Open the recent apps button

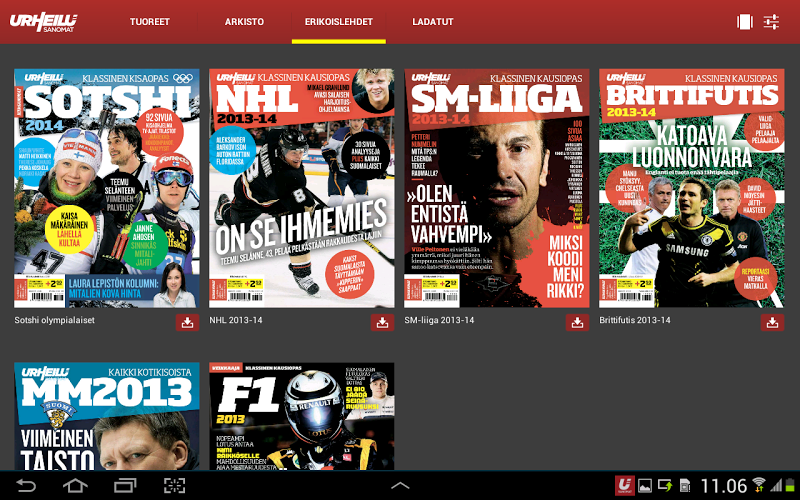[125, 485]
